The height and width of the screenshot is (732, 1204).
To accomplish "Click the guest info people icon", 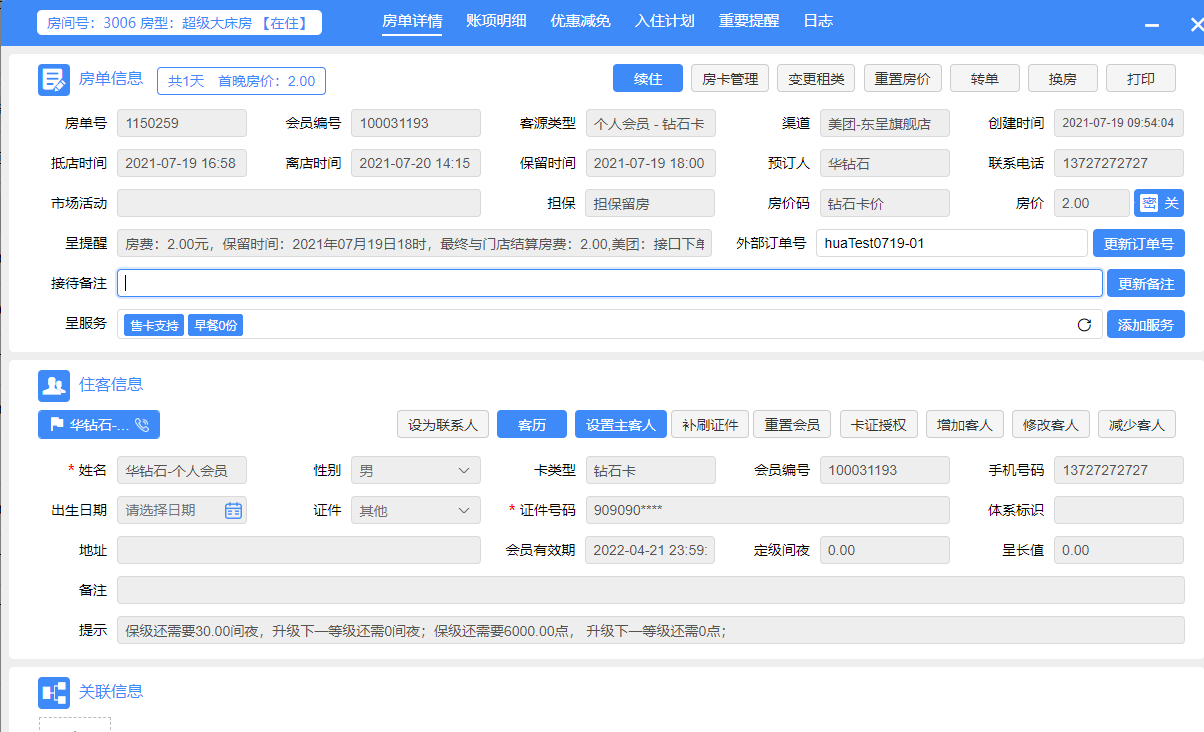I will (x=54, y=385).
